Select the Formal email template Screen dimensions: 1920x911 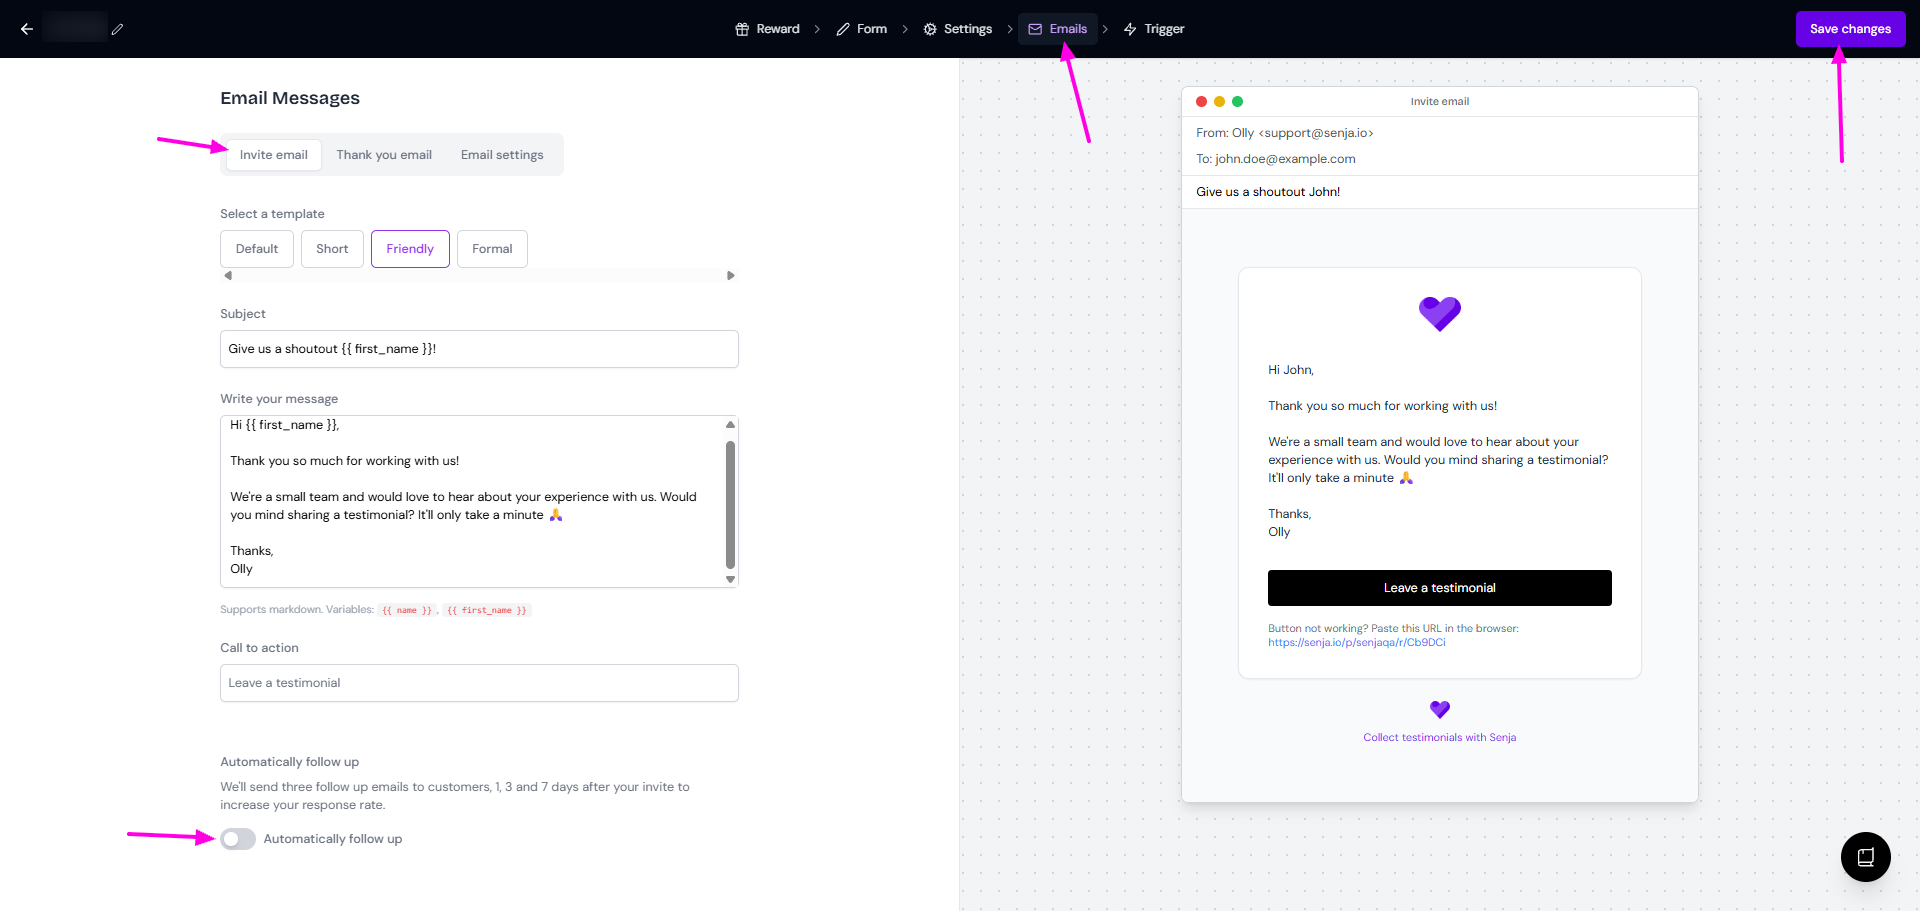tap(491, 248)
